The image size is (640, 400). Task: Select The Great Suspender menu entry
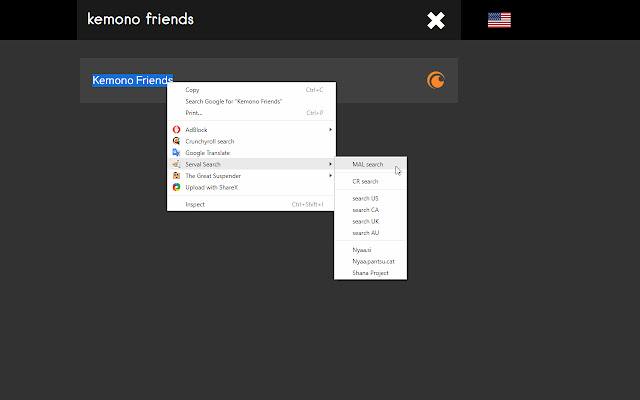click(x=251, y=176)
